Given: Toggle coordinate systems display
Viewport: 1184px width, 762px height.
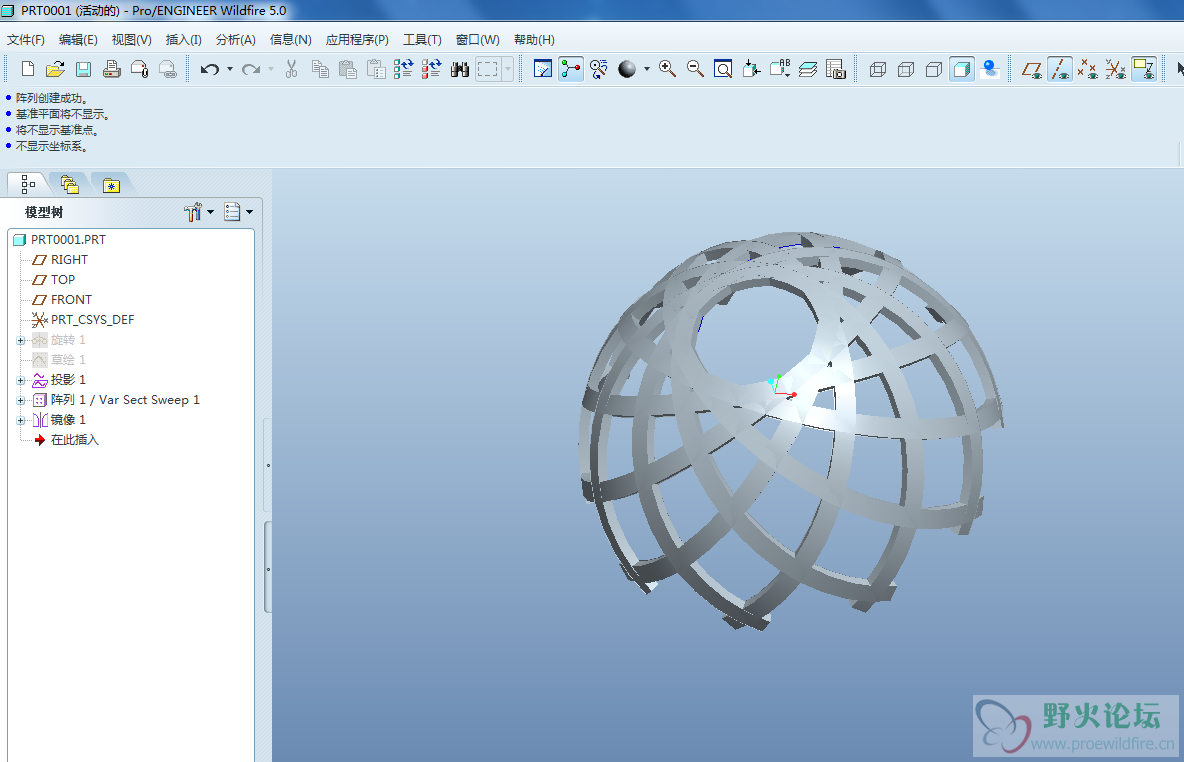Looking at the screenshot, I should pyautogui.click(x=1115, y=69).
